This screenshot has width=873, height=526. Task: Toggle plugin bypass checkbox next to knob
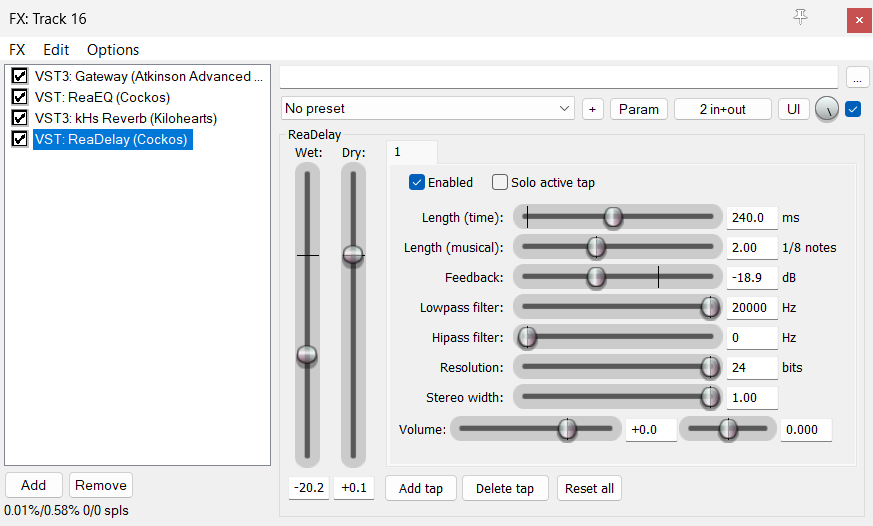point(853,109)
